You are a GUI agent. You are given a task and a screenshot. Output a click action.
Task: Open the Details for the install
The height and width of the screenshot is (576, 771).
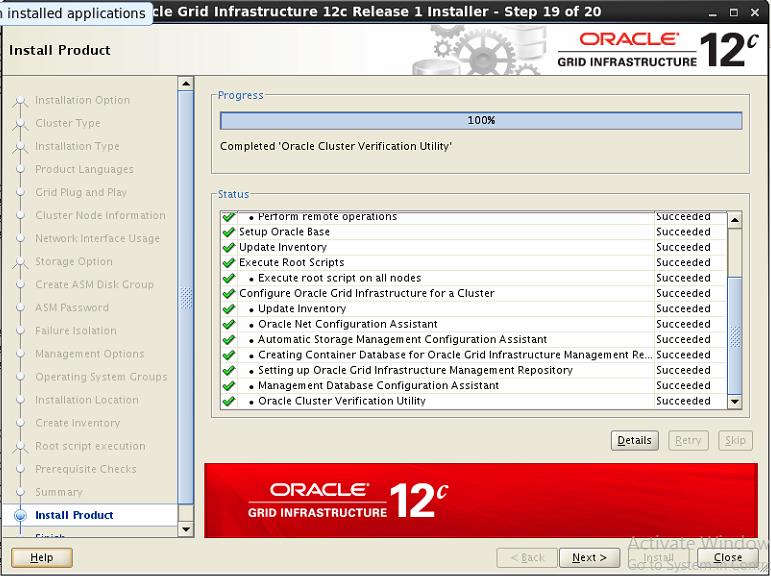634,440
